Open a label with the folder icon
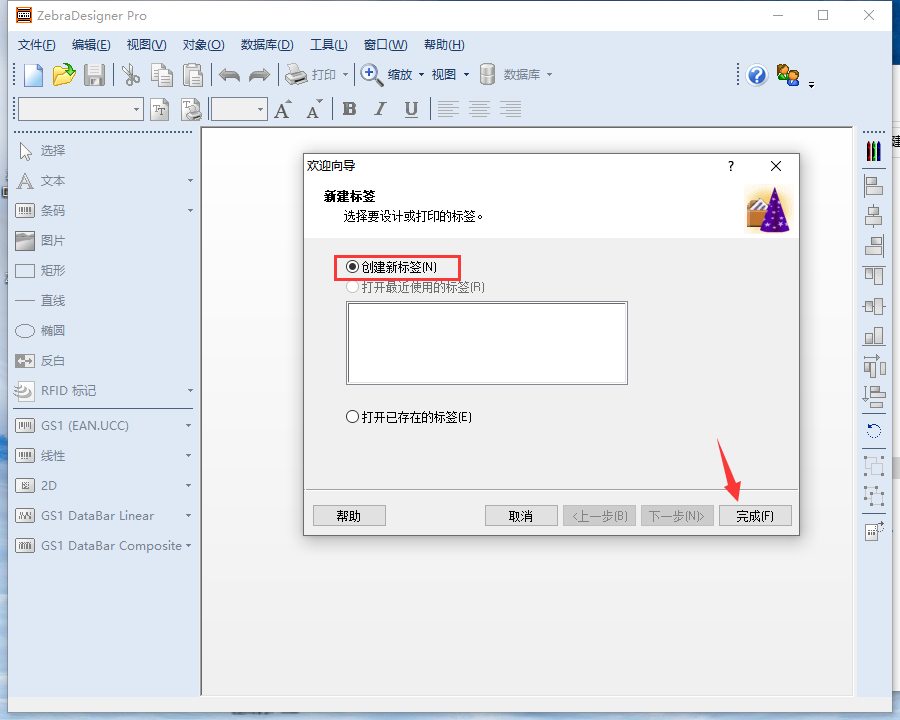 tap(64, 75)
